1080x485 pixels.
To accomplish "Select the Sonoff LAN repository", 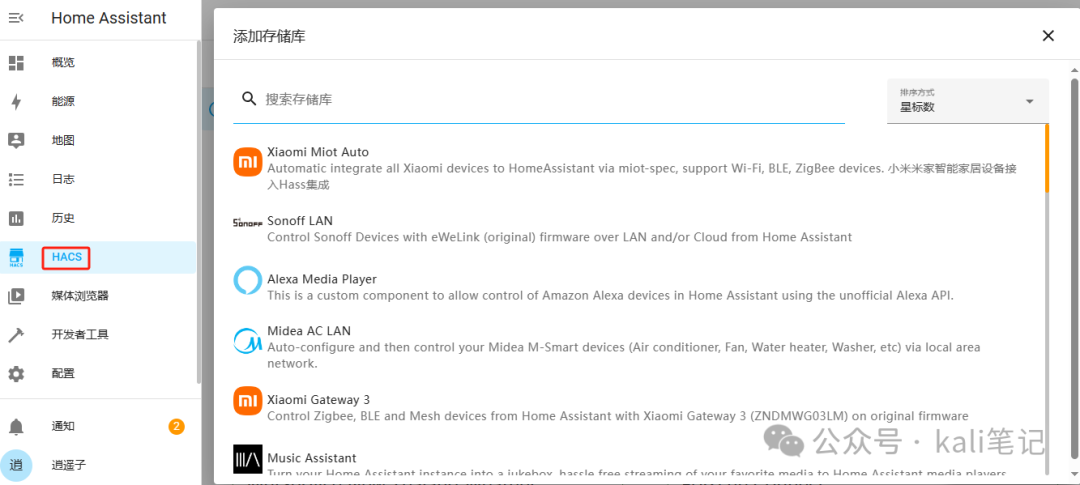I will click(630, 229).
